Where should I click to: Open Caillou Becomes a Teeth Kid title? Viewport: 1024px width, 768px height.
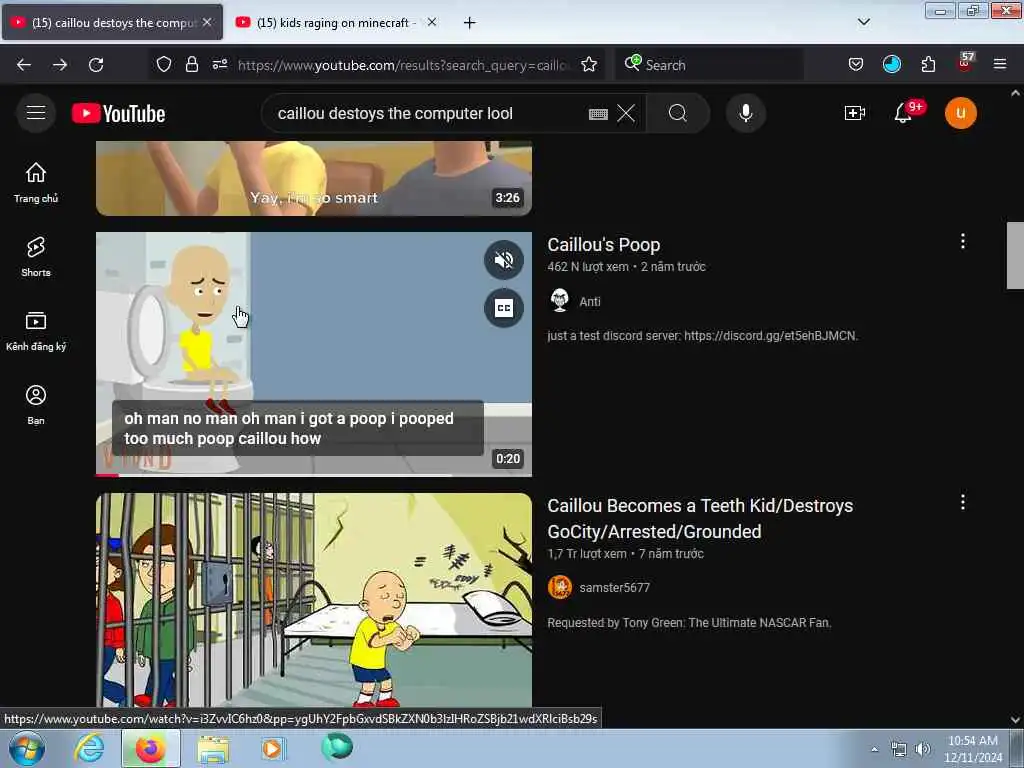(x=700, y=519)
